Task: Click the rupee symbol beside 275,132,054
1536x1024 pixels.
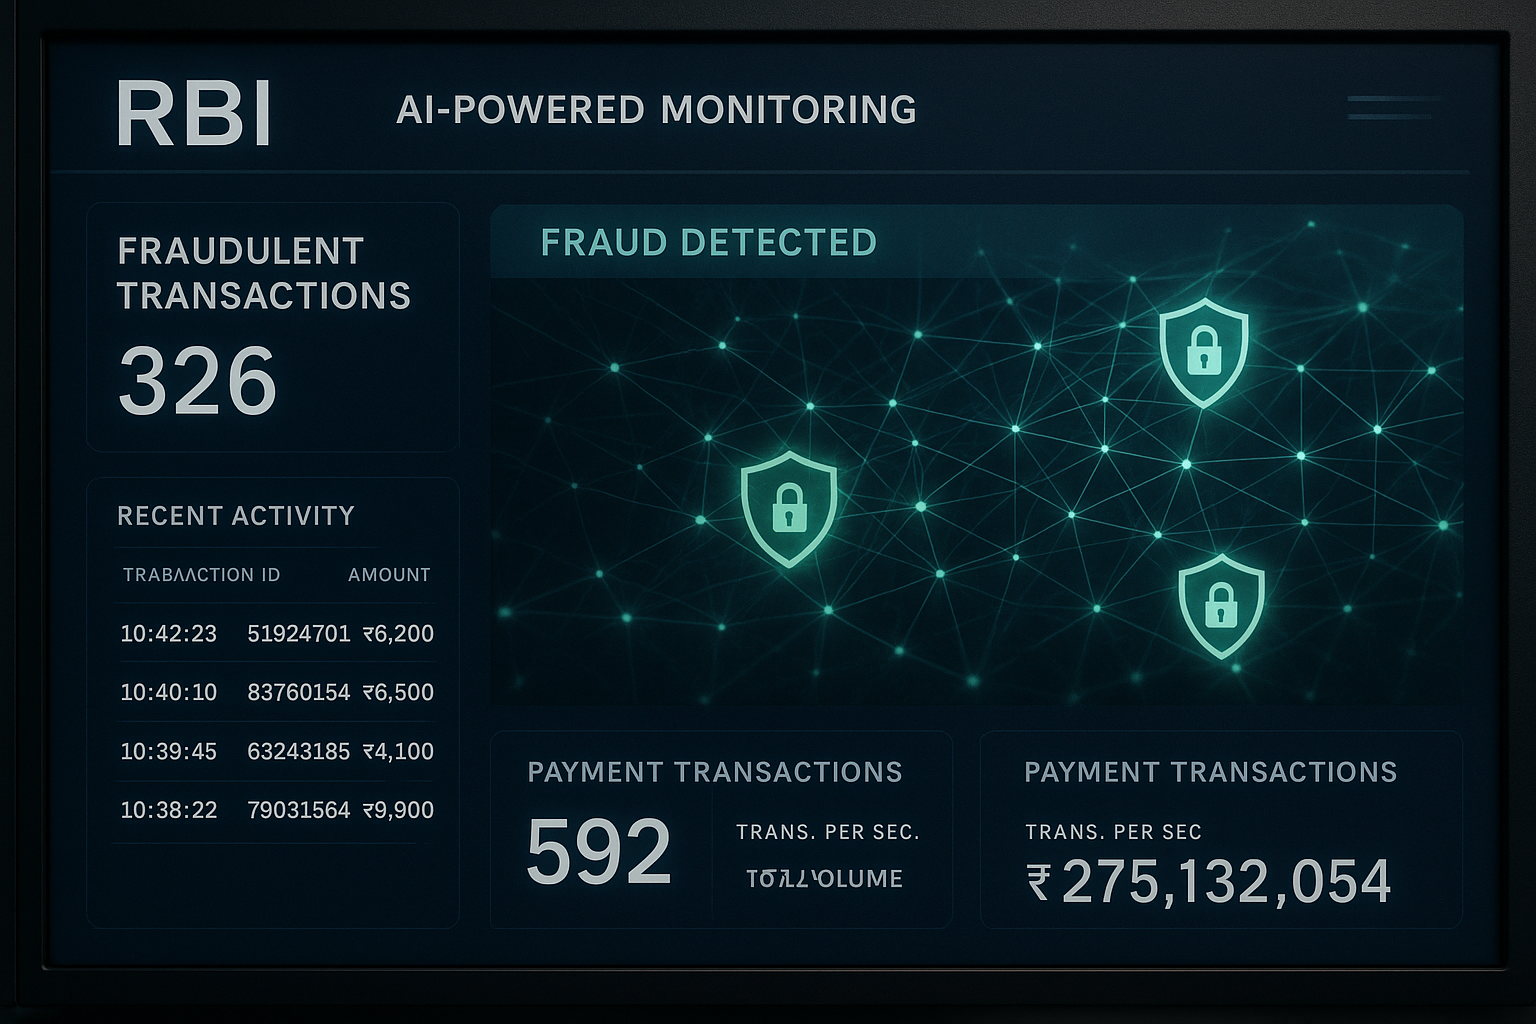Action: tap(1039, 882)
